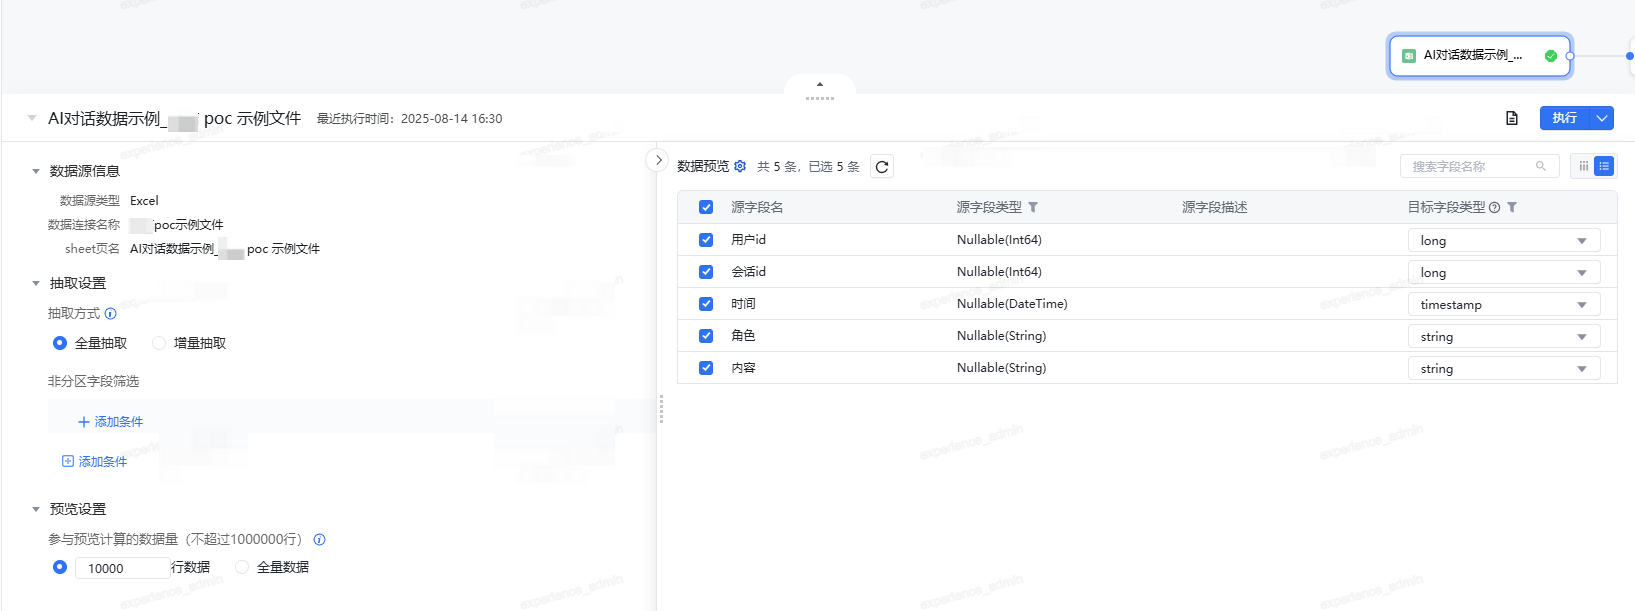
Task: Open help tooltip next to 目标字段类型
Action: pos(1495,207)
